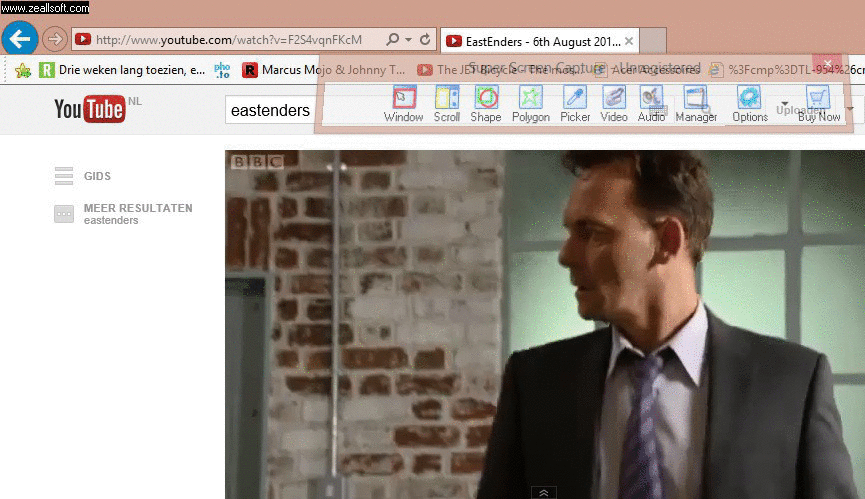Go back with the browser back arrow
The width and height of the screenshot is (865, 499).
(20, 39)
